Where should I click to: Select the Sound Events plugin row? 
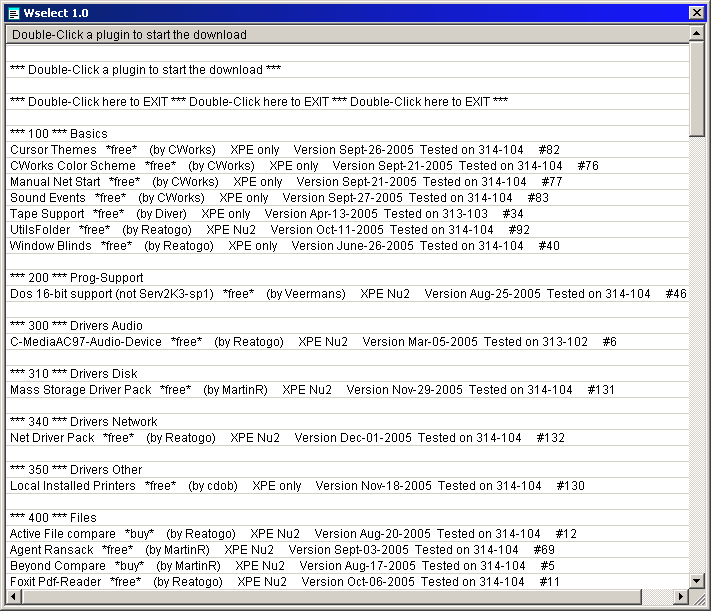(347, 198)
